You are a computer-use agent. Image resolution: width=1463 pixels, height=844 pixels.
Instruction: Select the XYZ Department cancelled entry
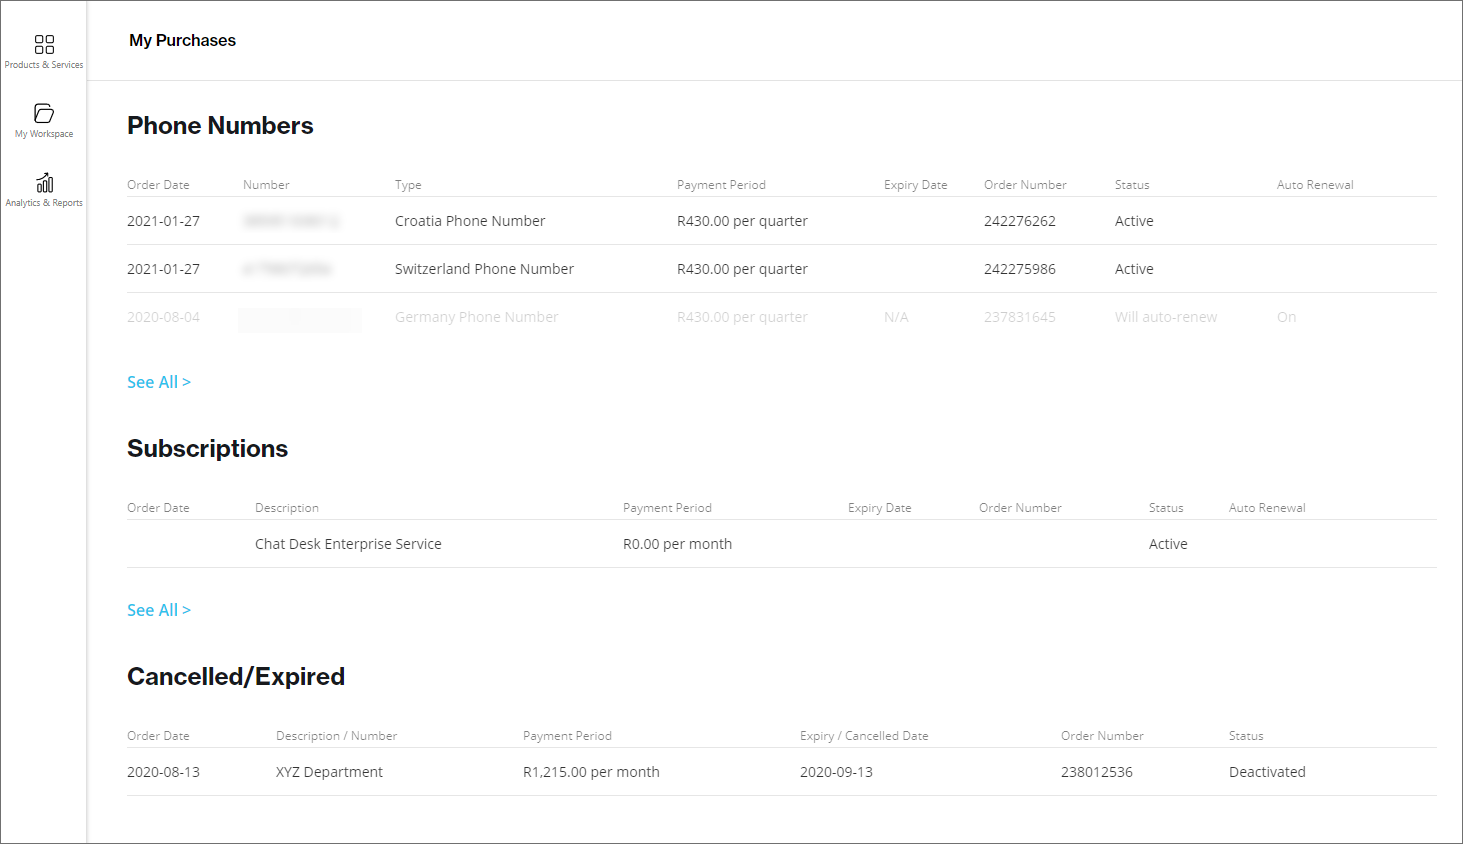tap(329, 772)
